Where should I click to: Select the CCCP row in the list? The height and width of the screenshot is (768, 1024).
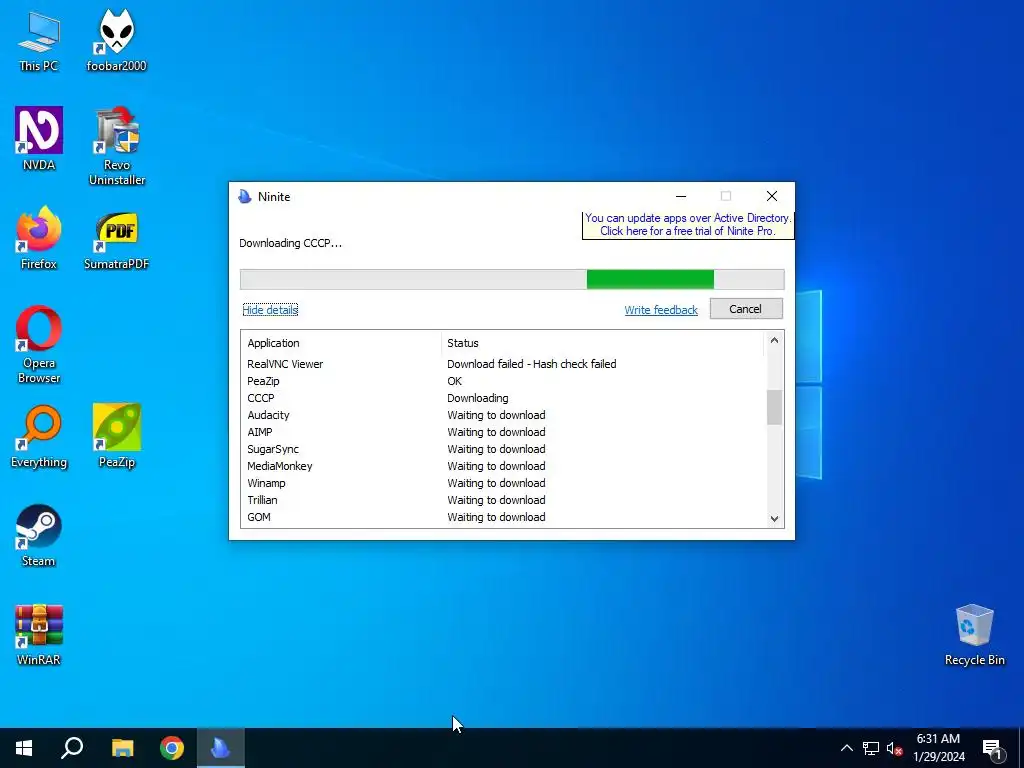(x=503, y=398)
